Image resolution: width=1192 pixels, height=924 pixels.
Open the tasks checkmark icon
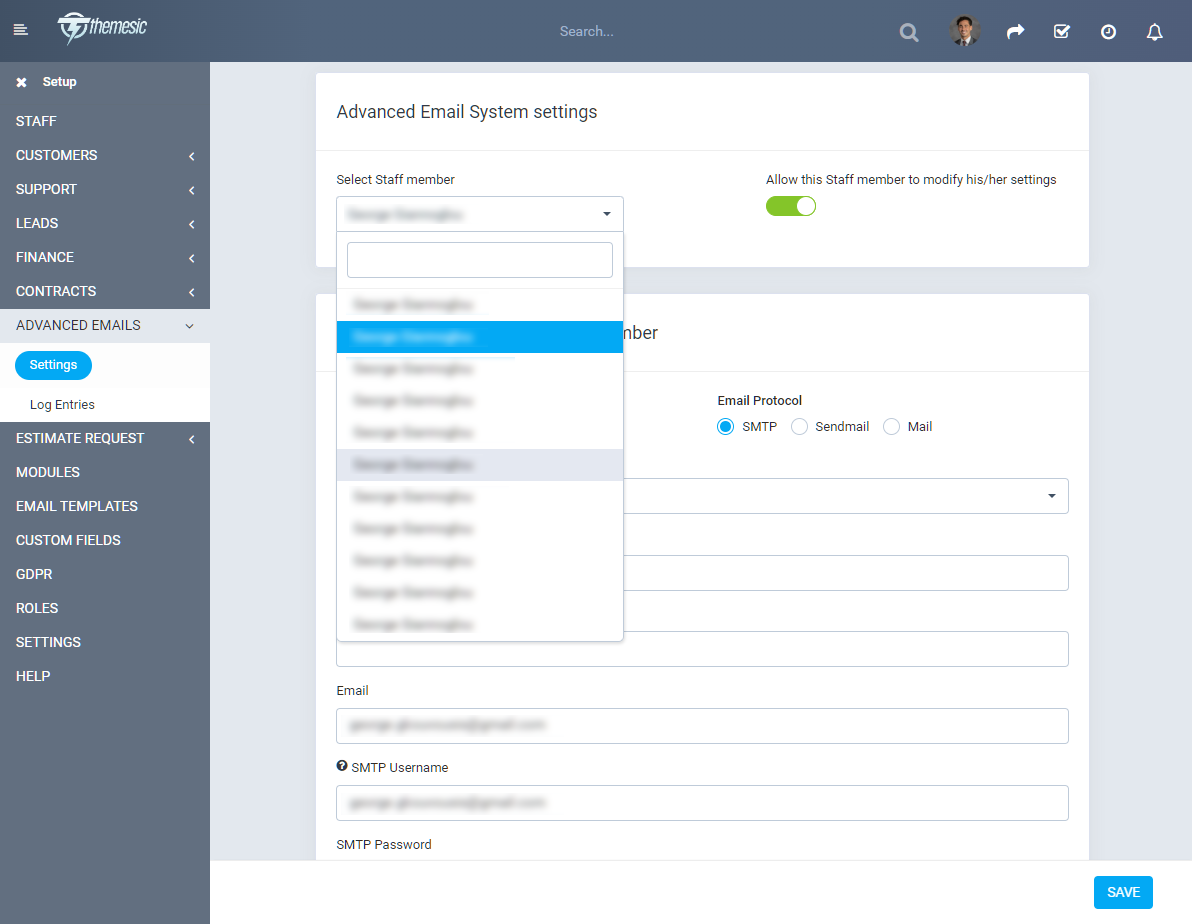tap(1061, 31)
